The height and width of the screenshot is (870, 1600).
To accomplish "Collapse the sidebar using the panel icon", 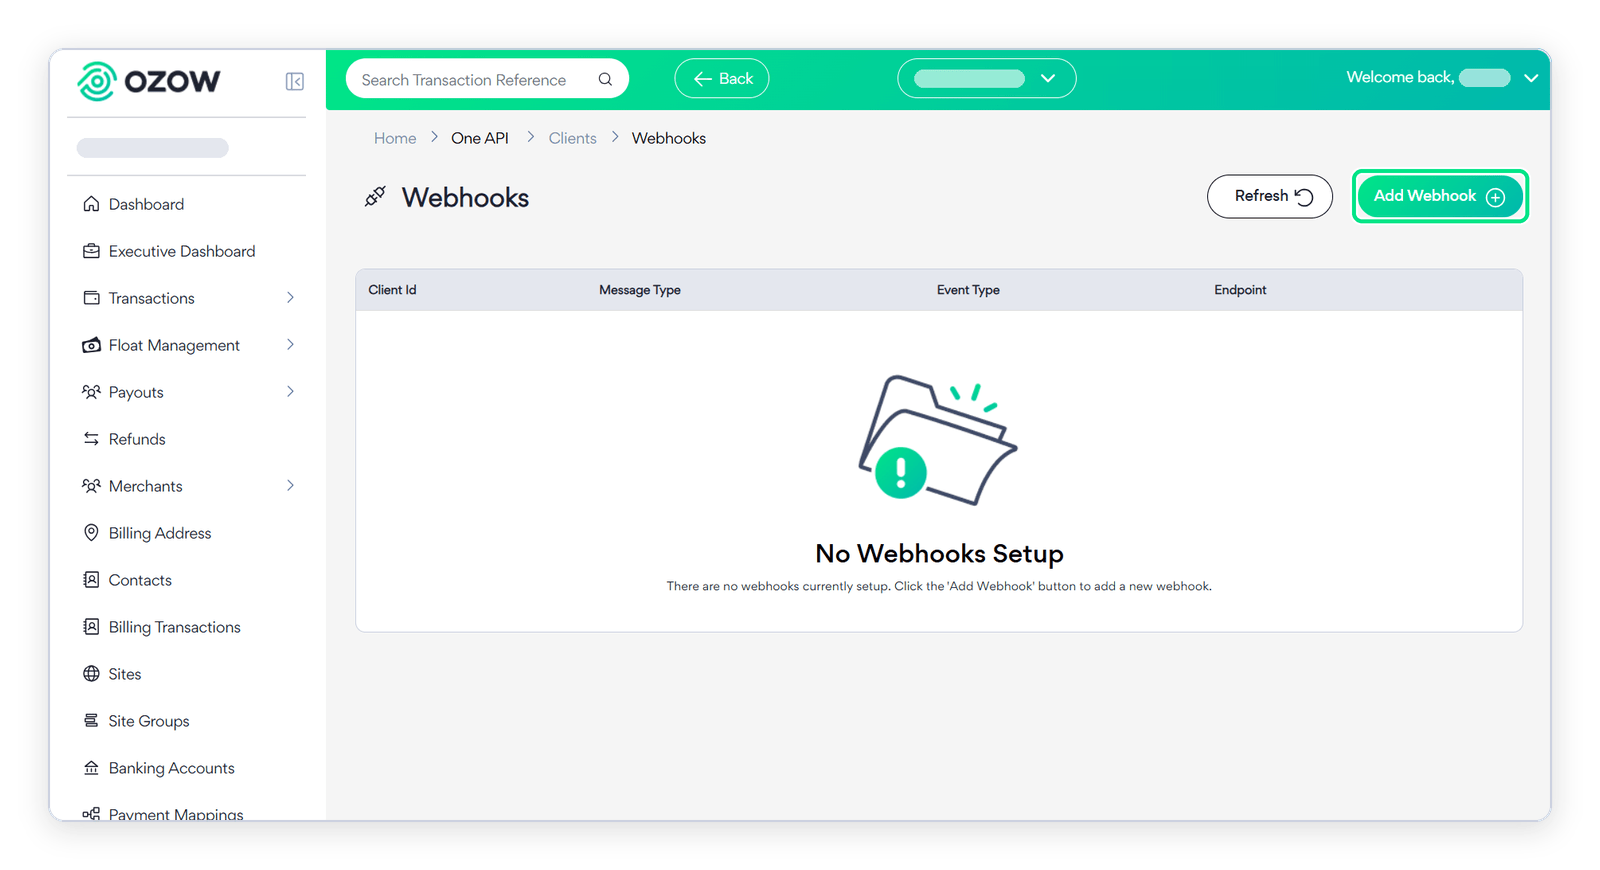I will pyautogui.click(x=295, y=81).
